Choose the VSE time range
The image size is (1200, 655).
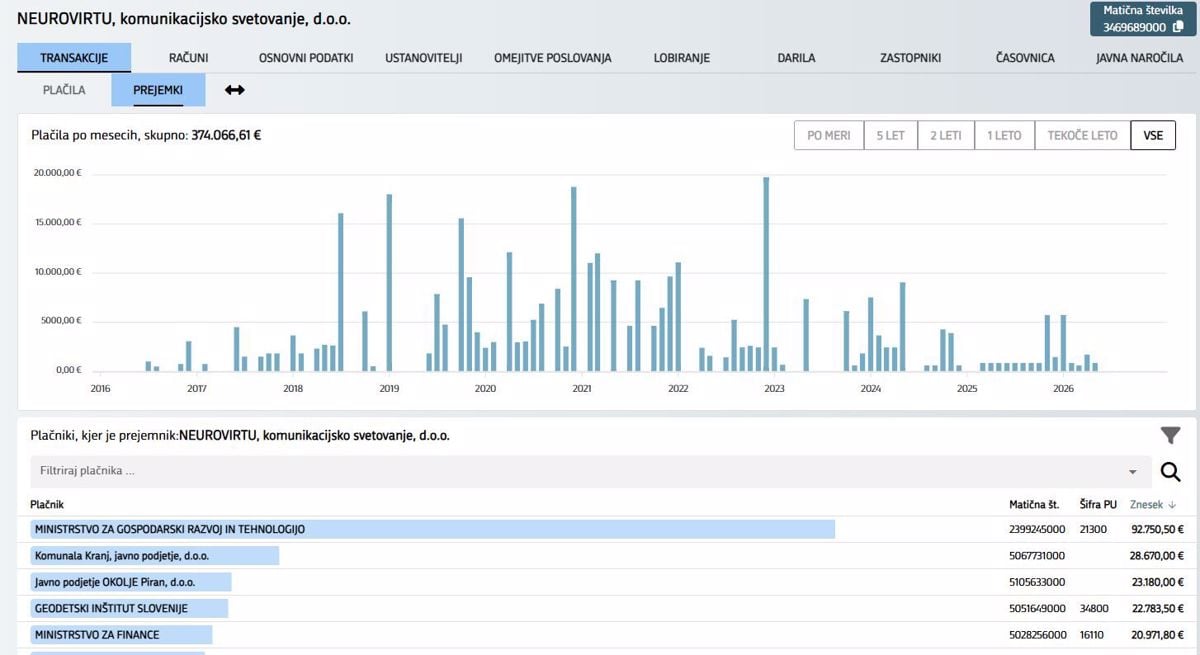tap(1153, 135)
